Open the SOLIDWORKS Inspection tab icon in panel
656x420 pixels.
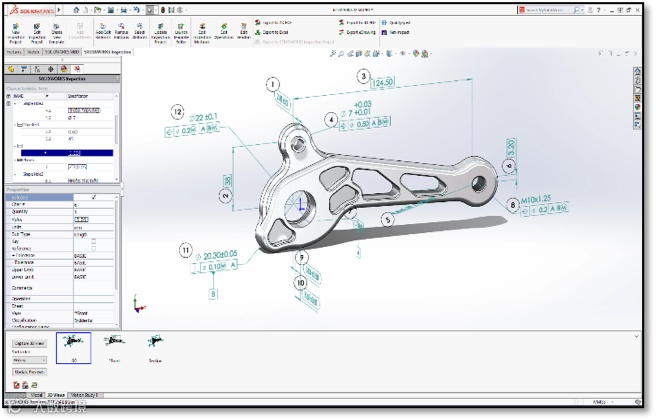click(x=77, y=69)
